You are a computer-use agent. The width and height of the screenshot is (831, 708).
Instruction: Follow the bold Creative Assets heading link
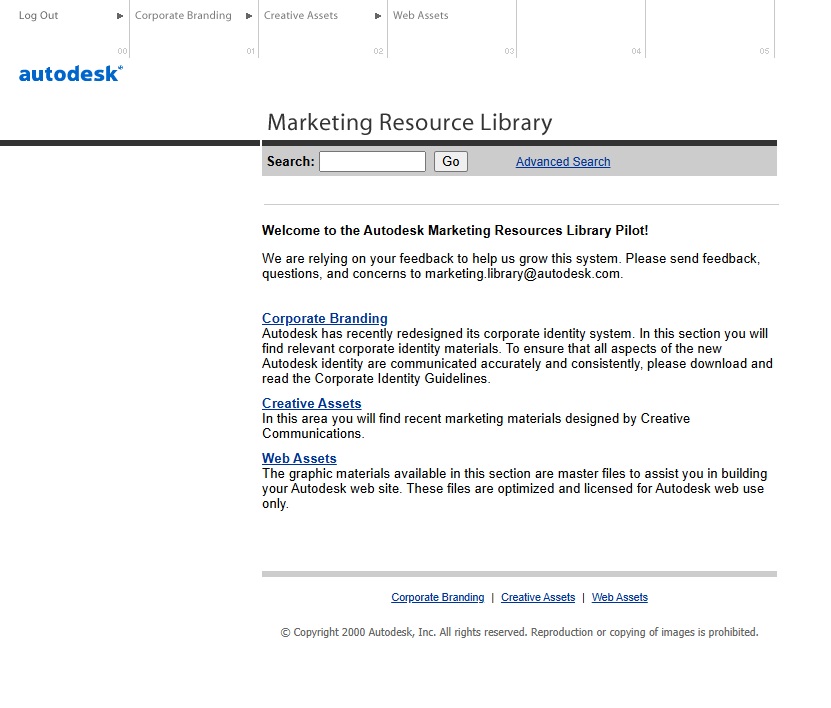tap(312, 404)
